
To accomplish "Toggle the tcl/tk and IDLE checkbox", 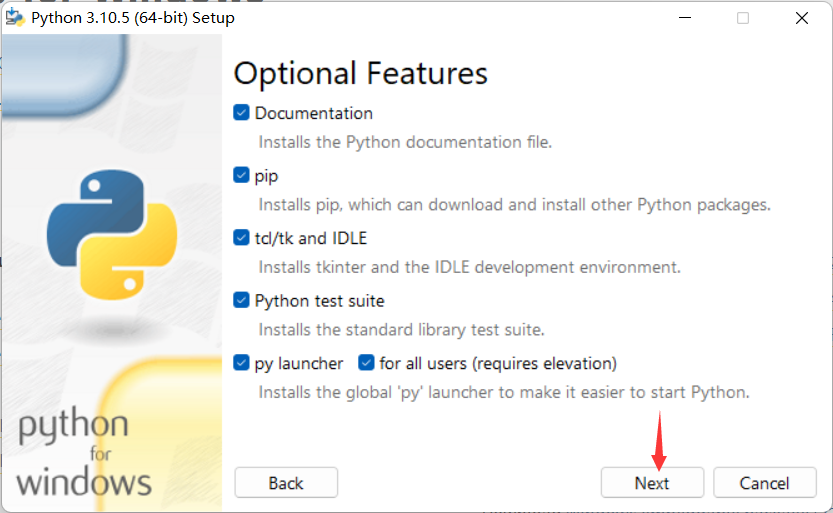I will point(241,238).
